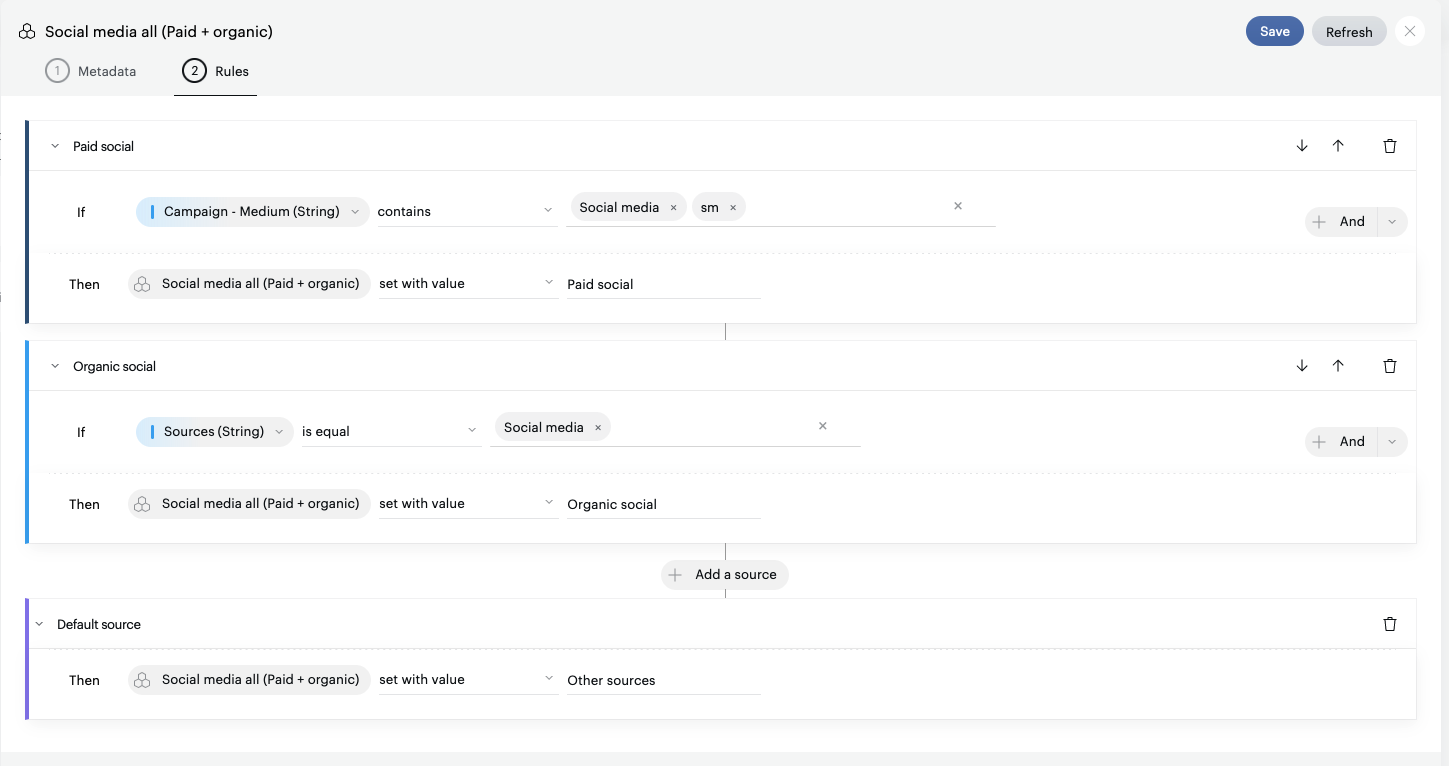This screenshot has height=766, width=1449.
Task: Open the "is equal" operator dropdown
Action: (390, 430)
